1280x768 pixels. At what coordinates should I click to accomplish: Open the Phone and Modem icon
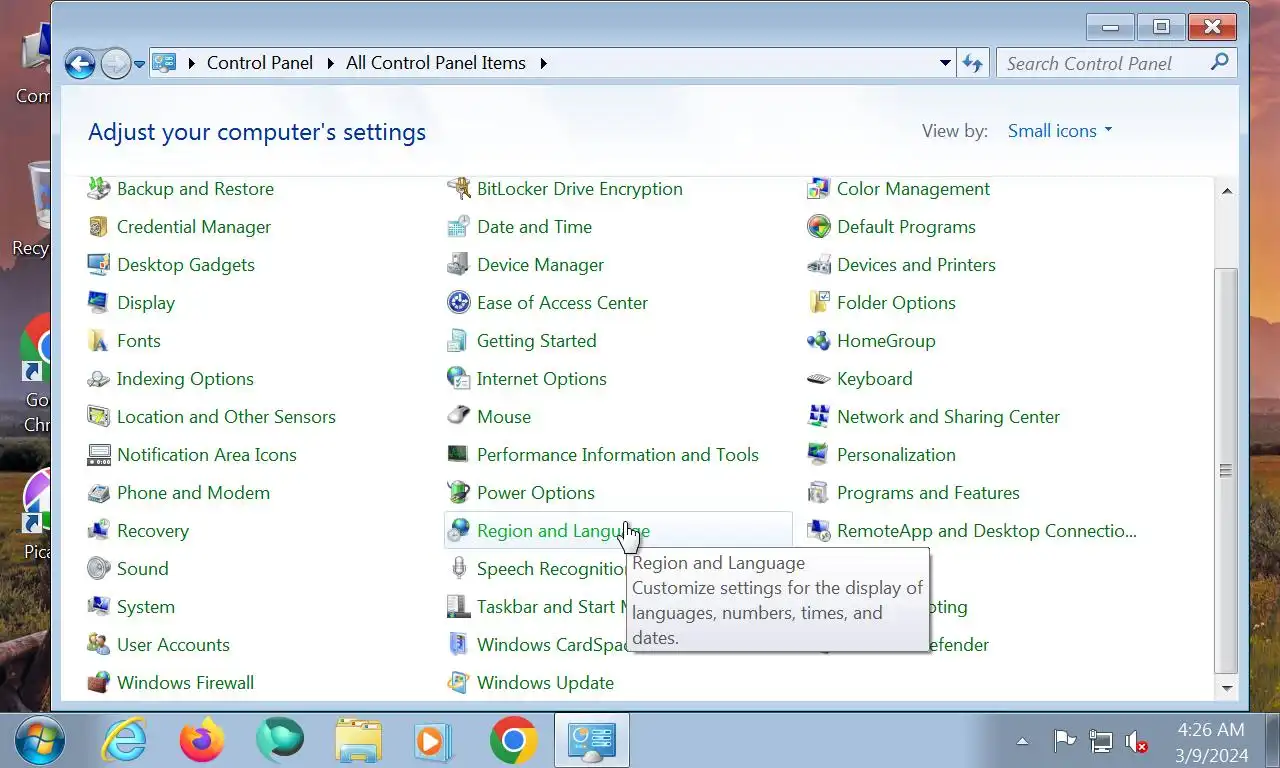[x=98, y=492]
